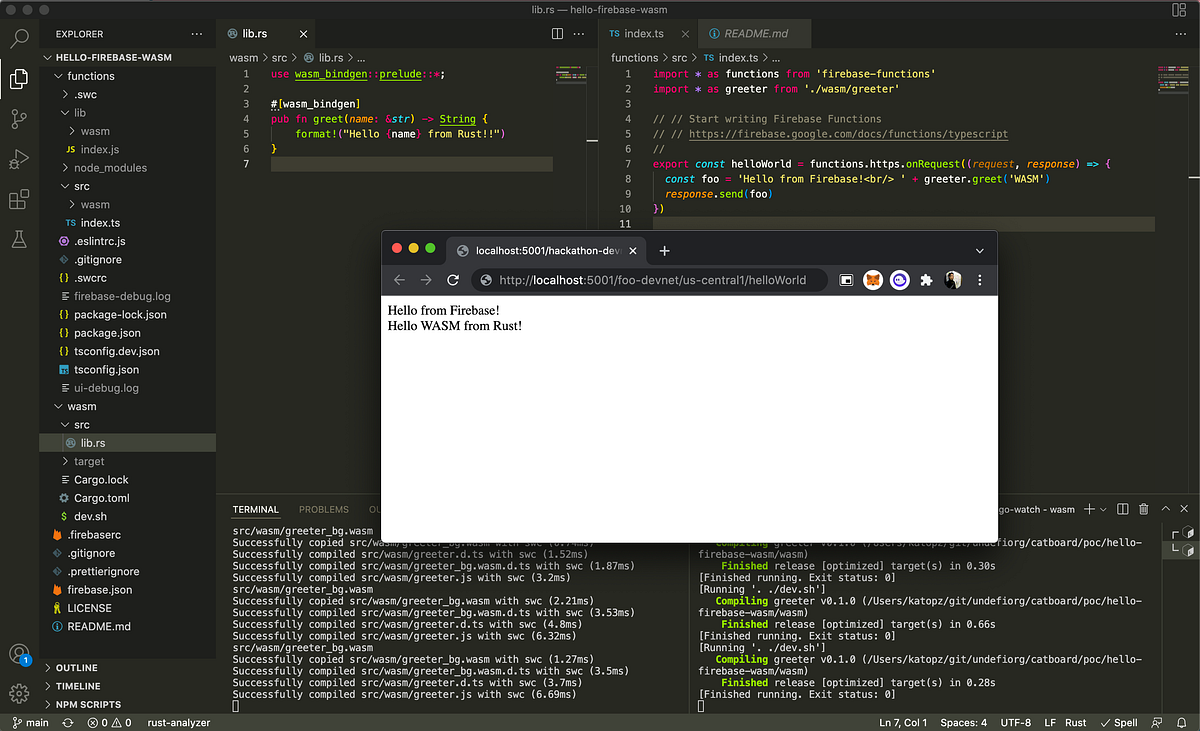Open the Manage gear icon
This screenshot has width=1200, height=731.
pyautogui.click(x=19, y=693)
